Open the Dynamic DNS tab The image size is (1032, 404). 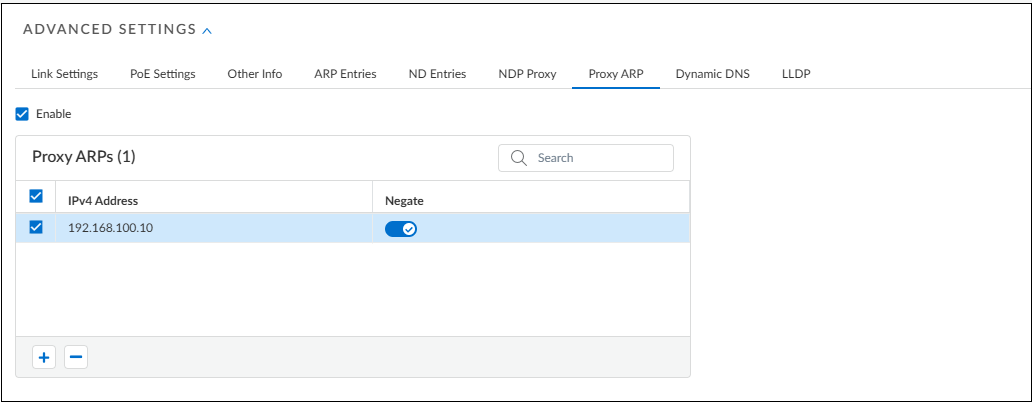712,74
